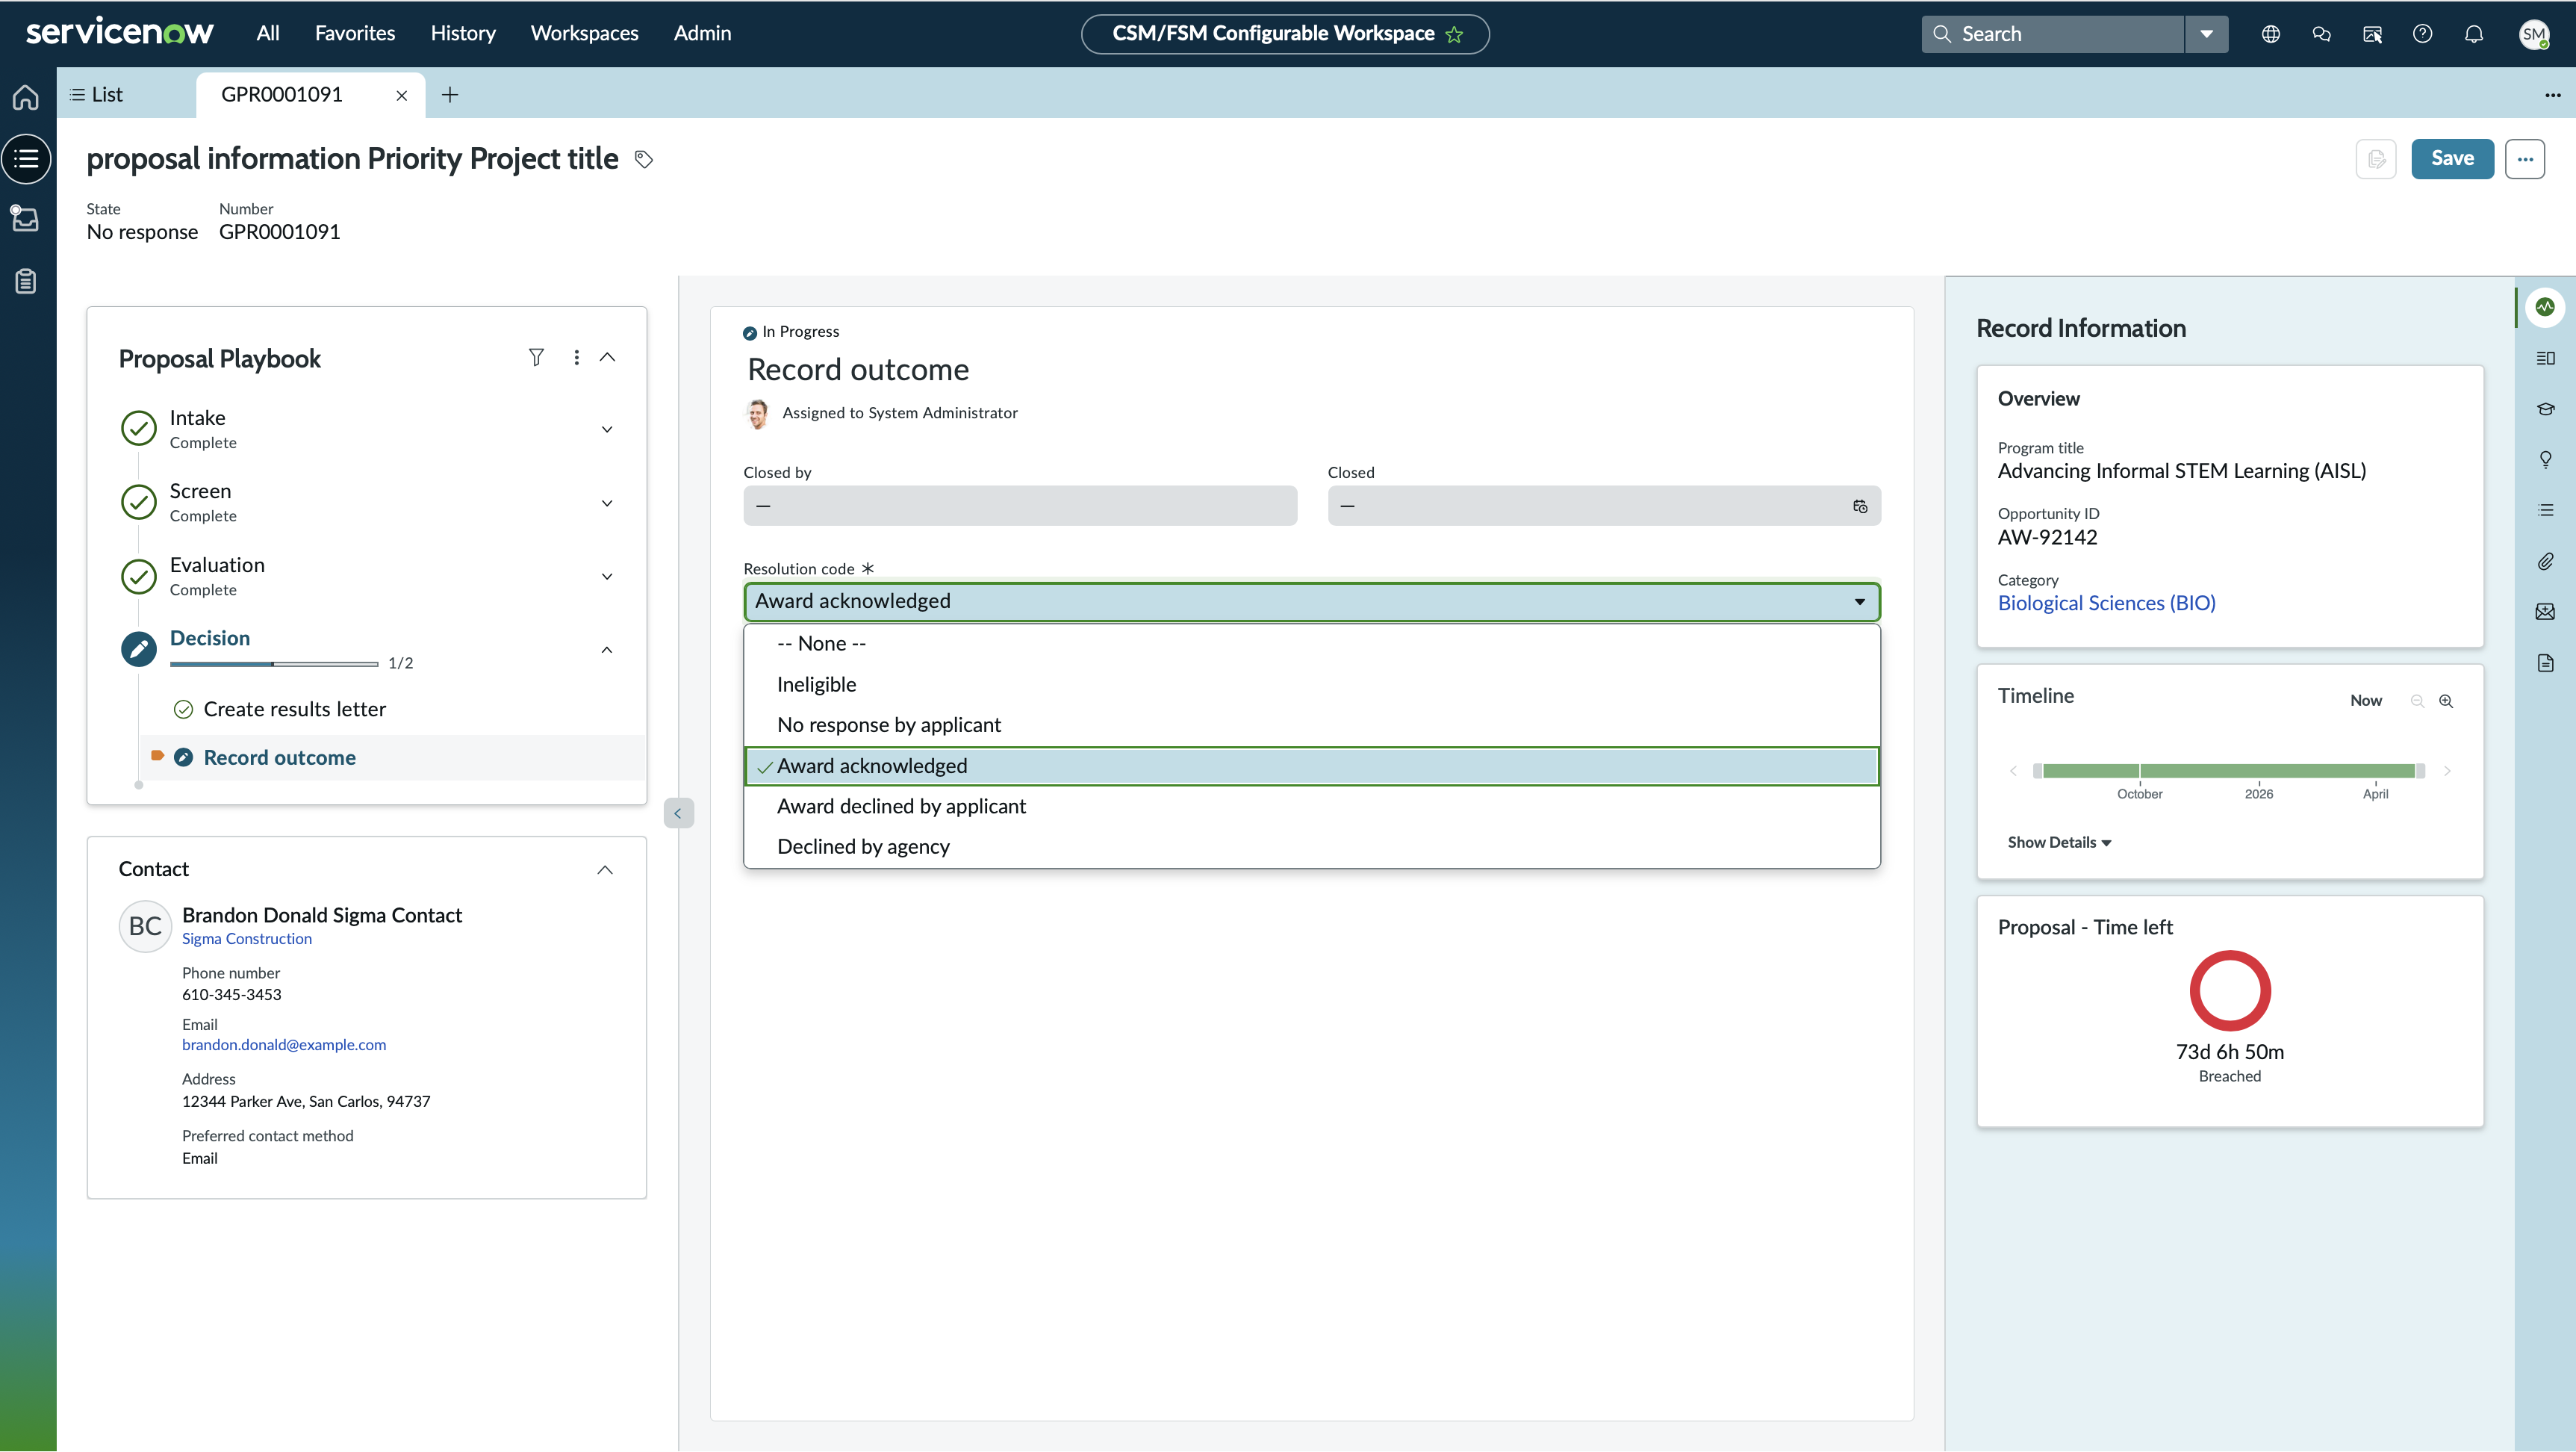Expand Show Details in Timeline

(2059, 842)
